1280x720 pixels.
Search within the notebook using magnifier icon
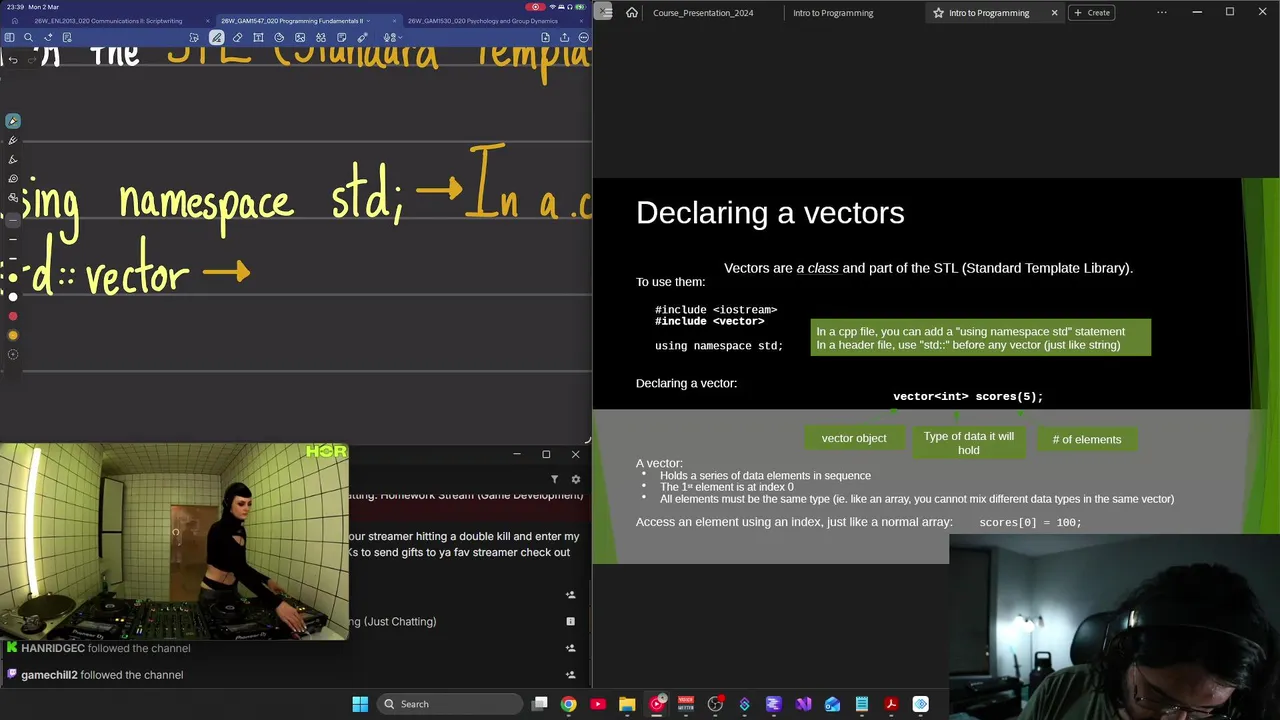28,37
